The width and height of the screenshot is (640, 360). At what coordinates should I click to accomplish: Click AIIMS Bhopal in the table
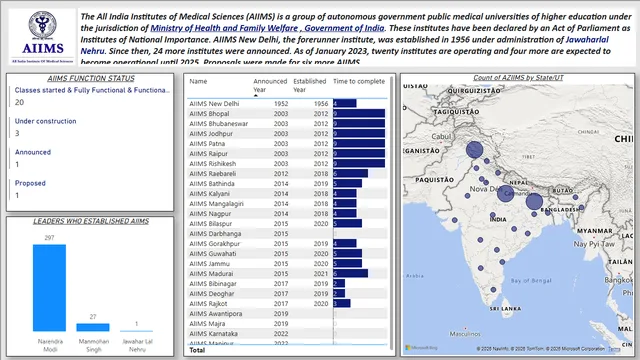point(209,114)
